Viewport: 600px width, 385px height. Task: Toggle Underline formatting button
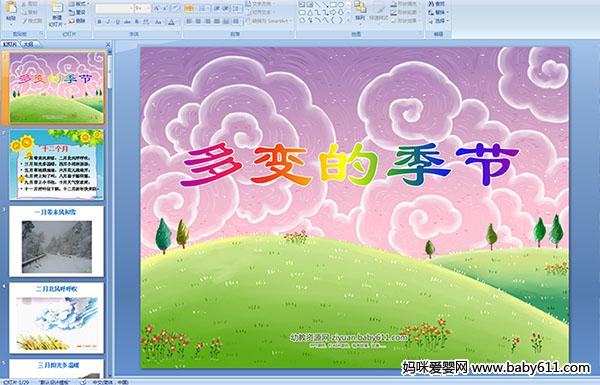pyautogui.click(x=117, y=22)
